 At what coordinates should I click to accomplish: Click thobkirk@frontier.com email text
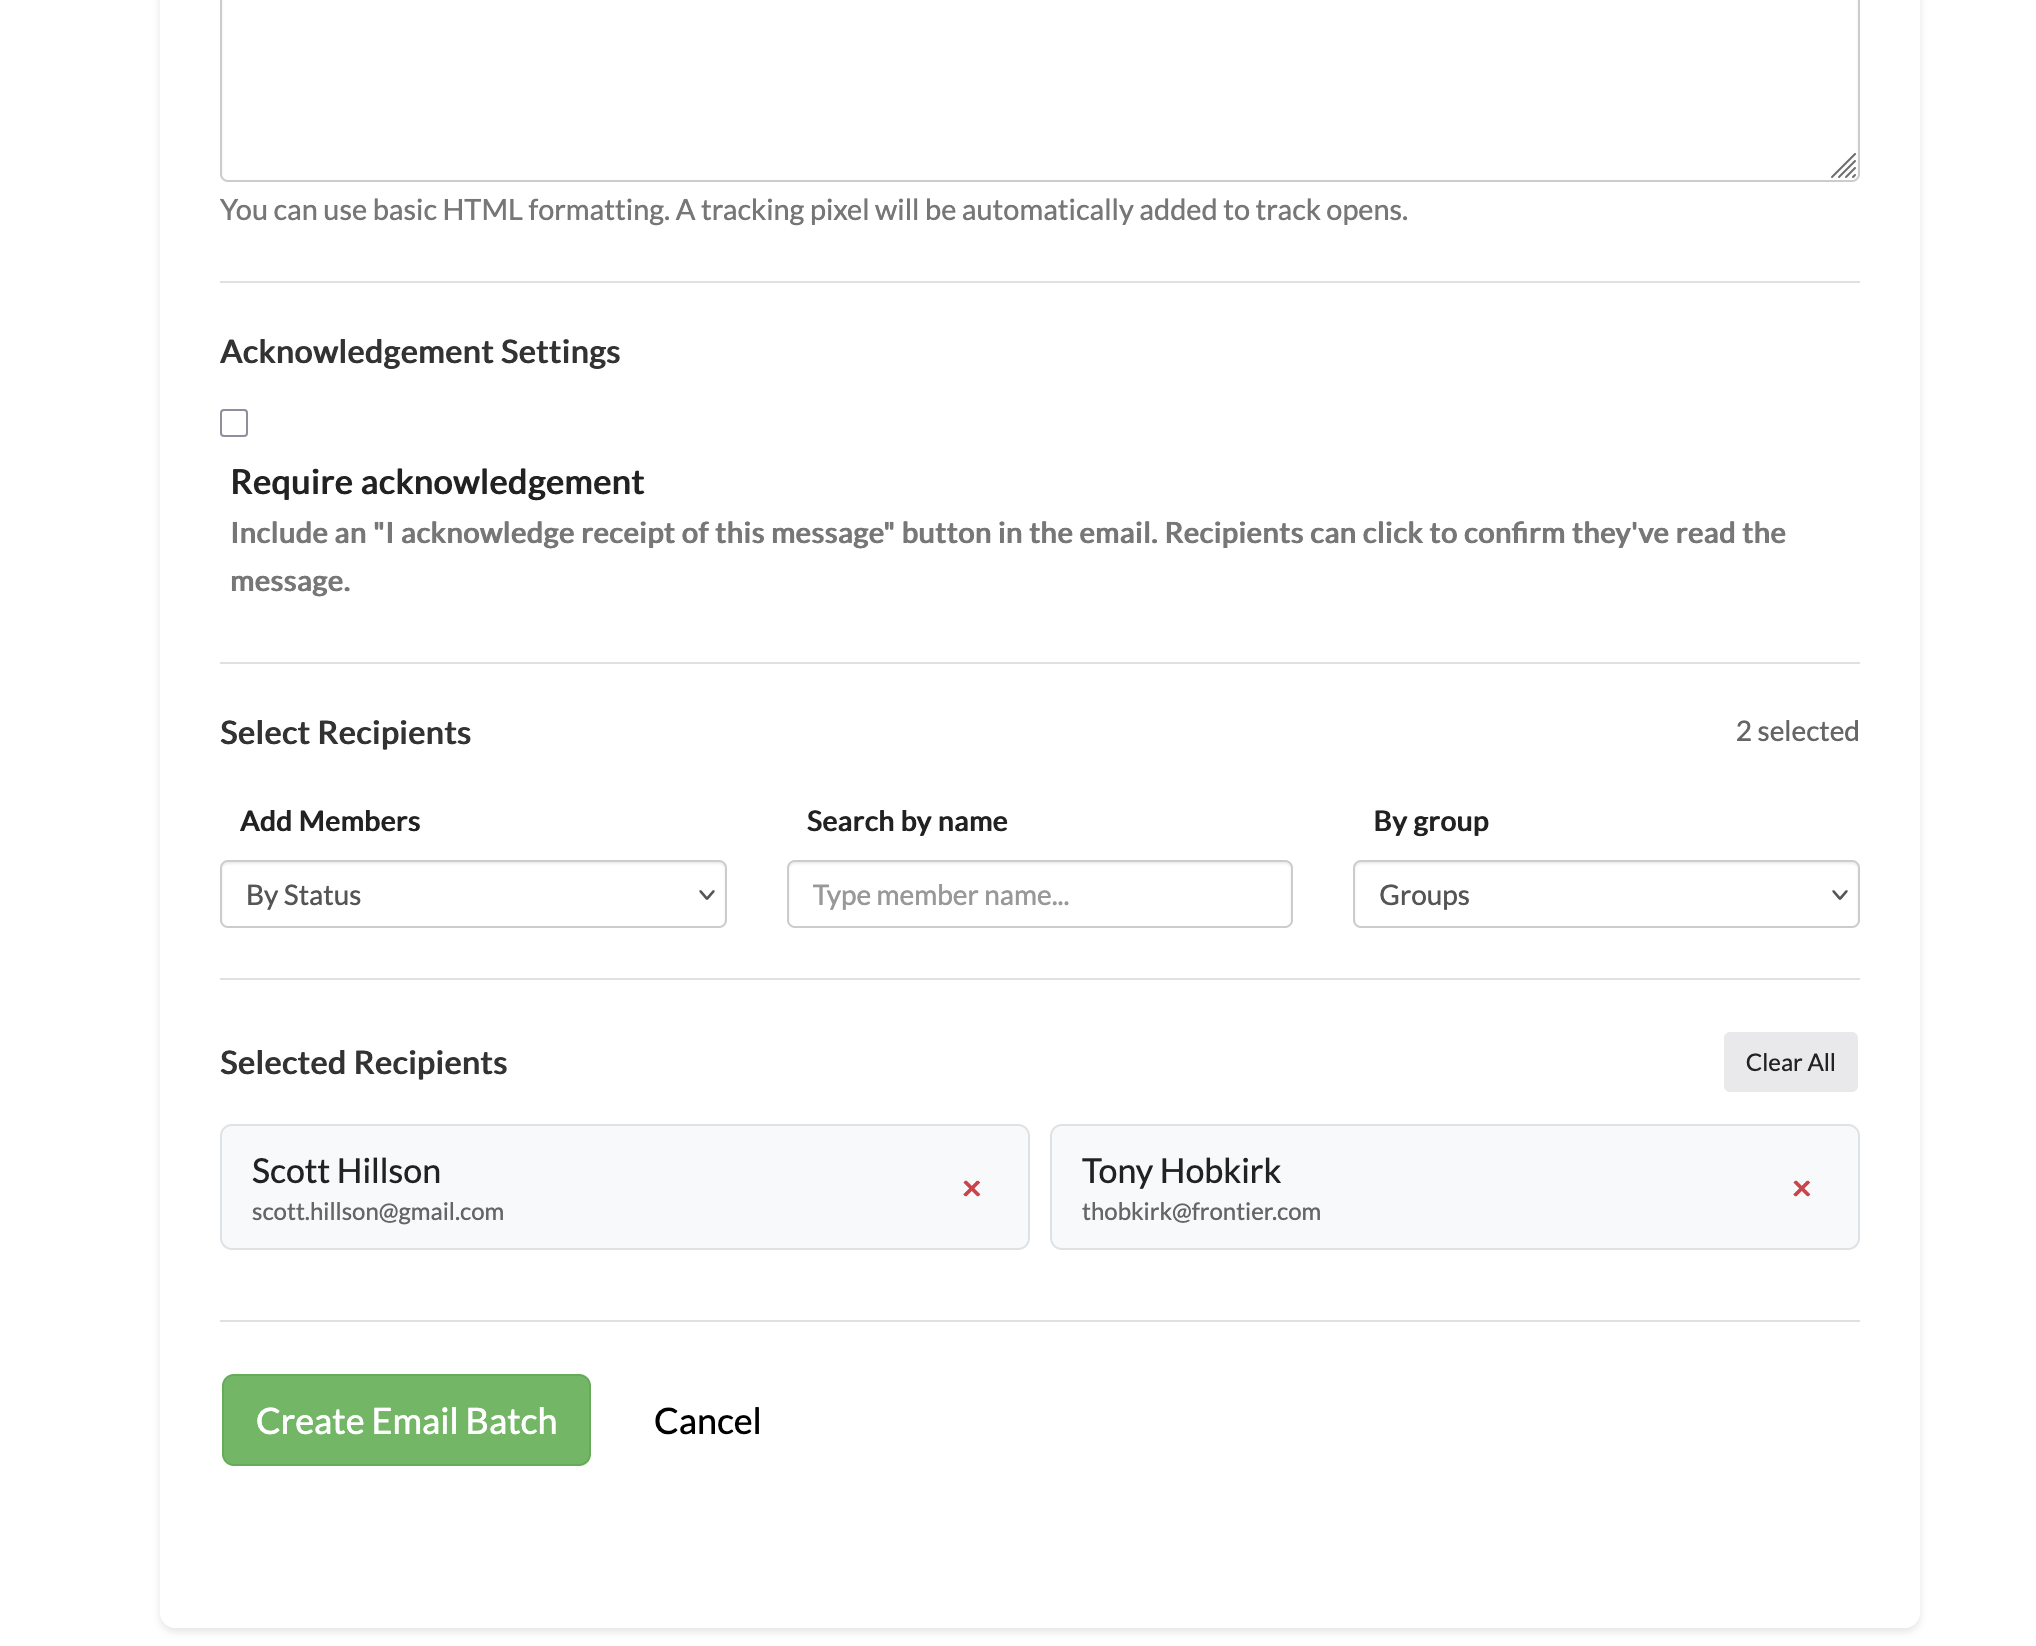tap(1200, 1212)
